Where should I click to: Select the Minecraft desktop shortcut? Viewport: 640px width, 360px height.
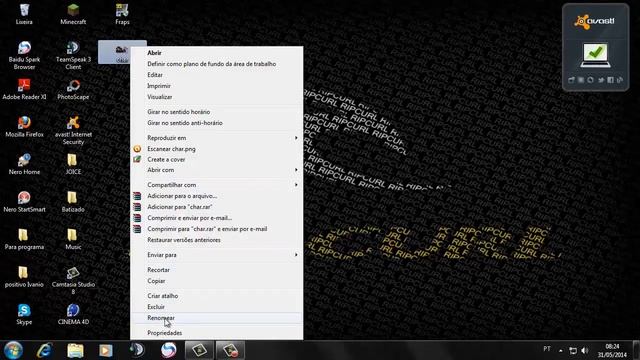click(x=73, y=14)
